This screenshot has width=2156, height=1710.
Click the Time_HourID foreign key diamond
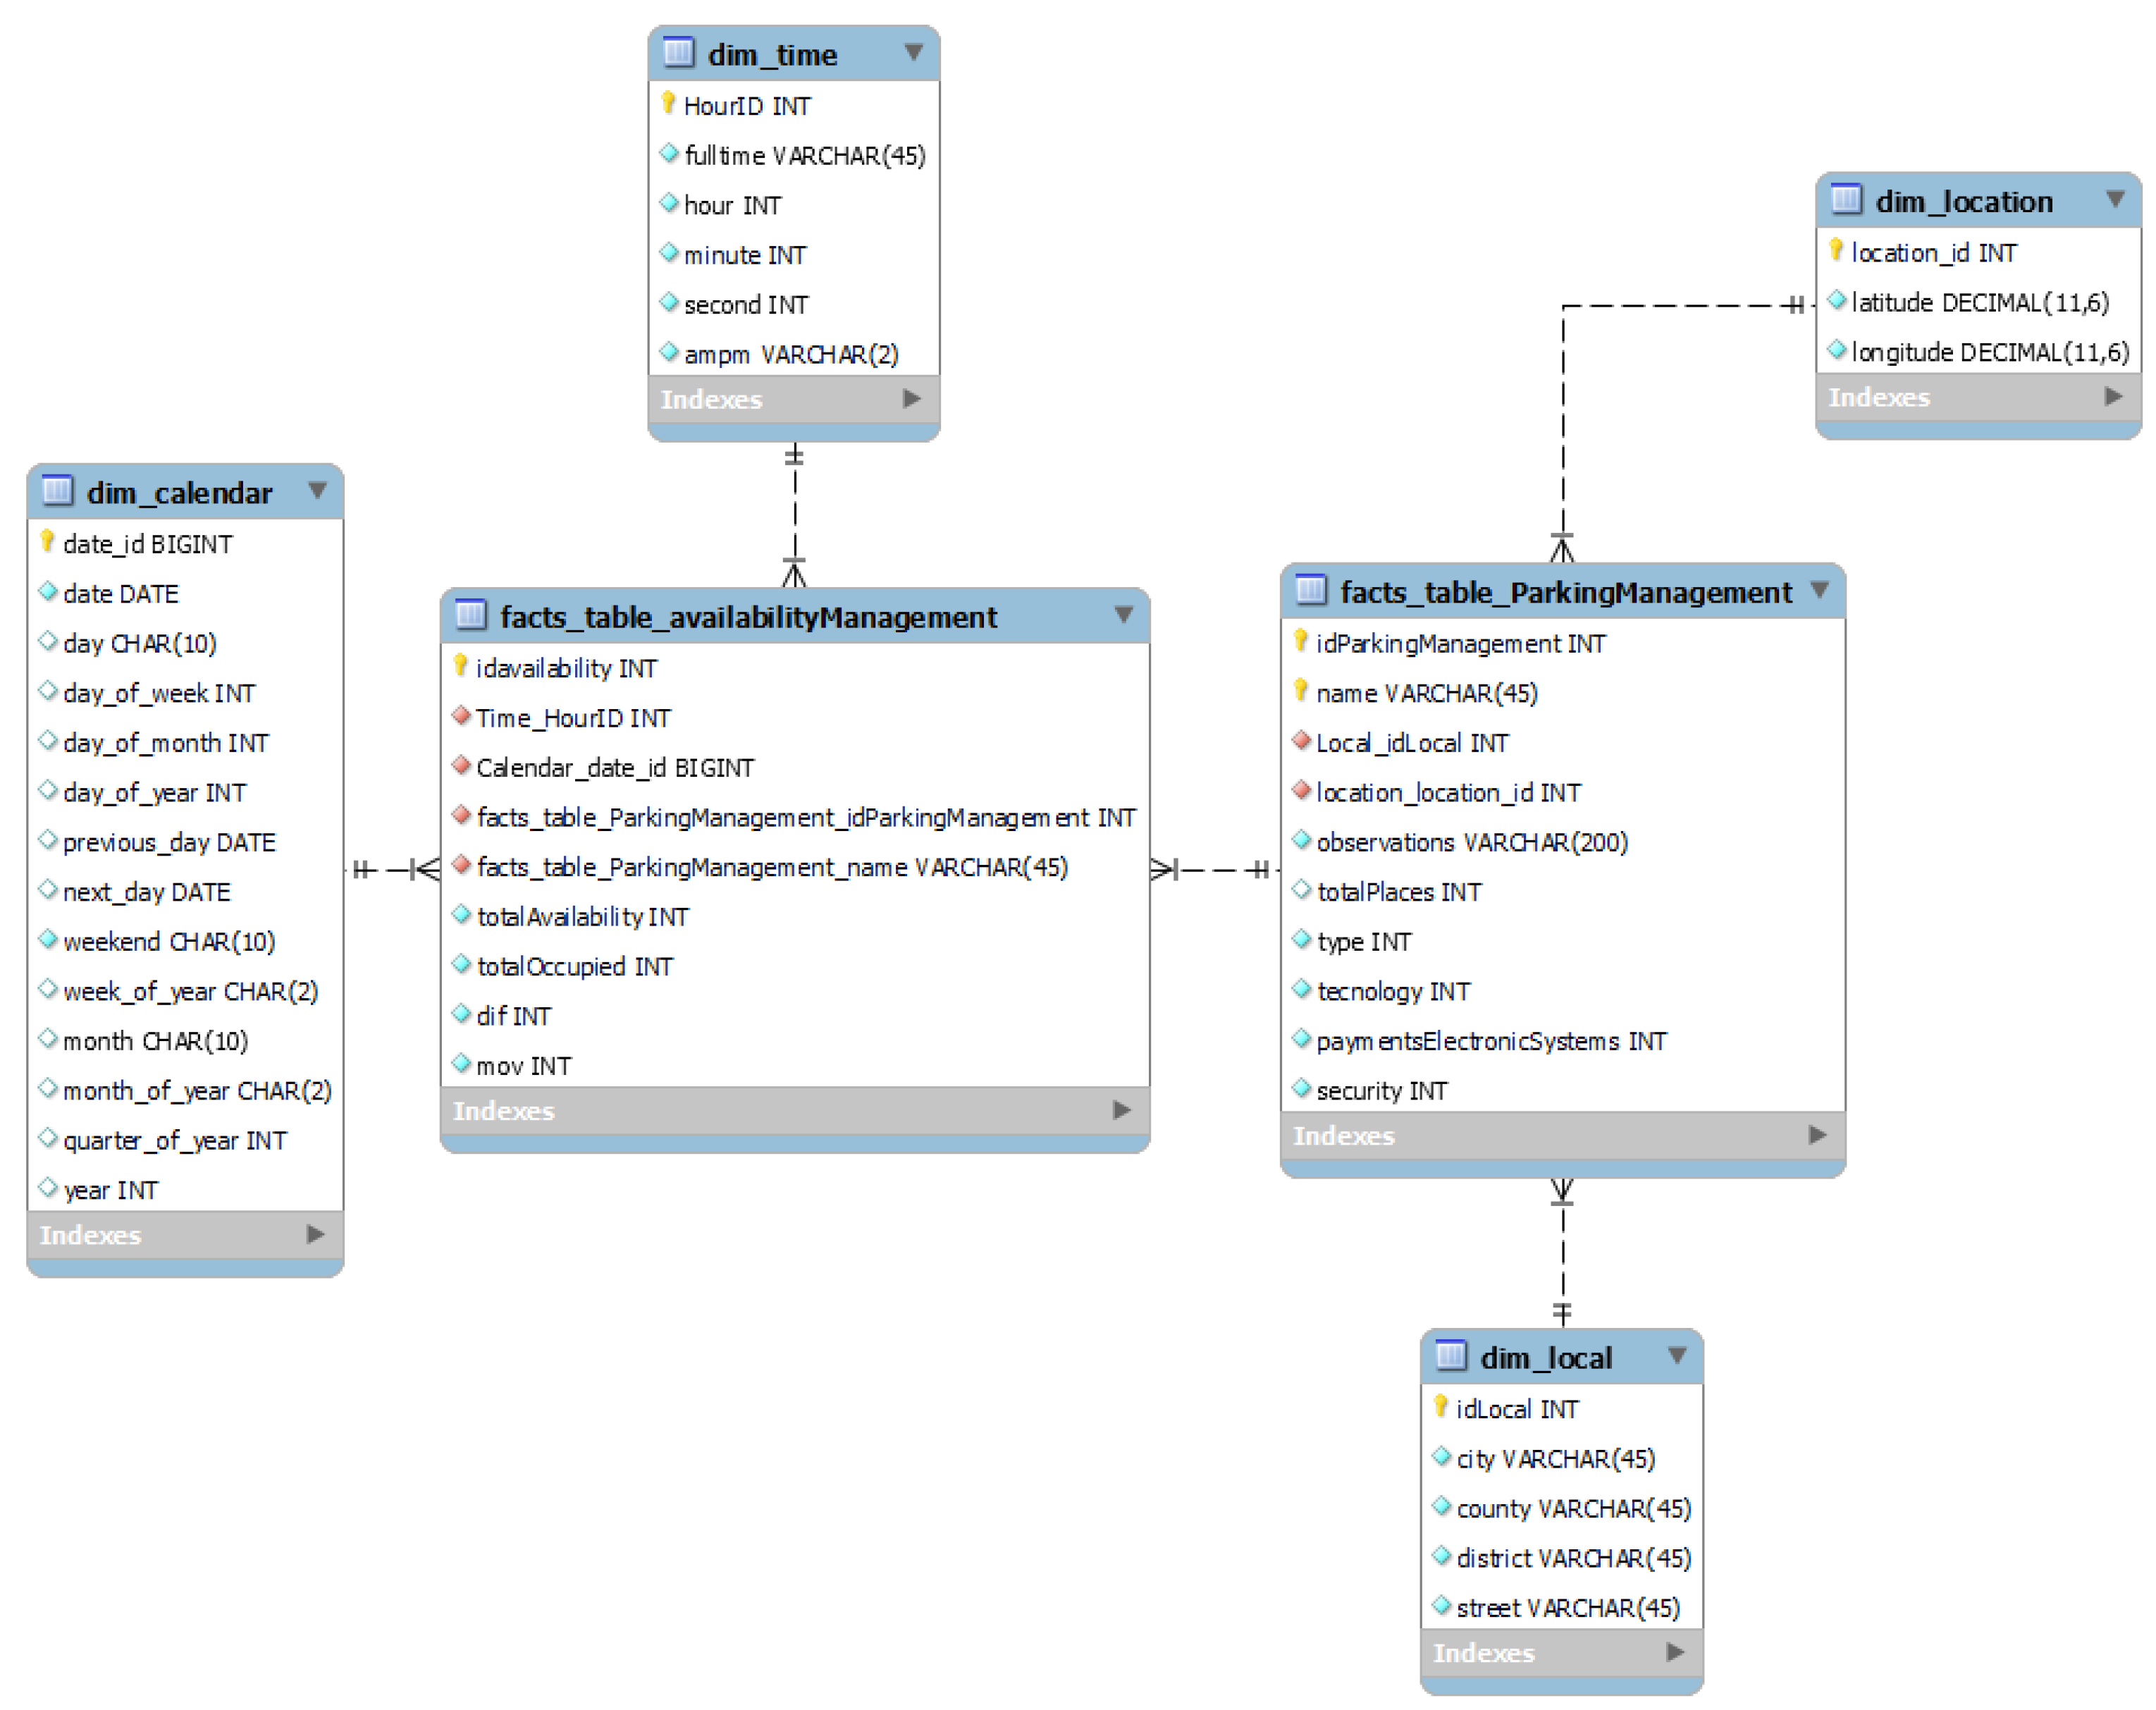coord(461,715)
